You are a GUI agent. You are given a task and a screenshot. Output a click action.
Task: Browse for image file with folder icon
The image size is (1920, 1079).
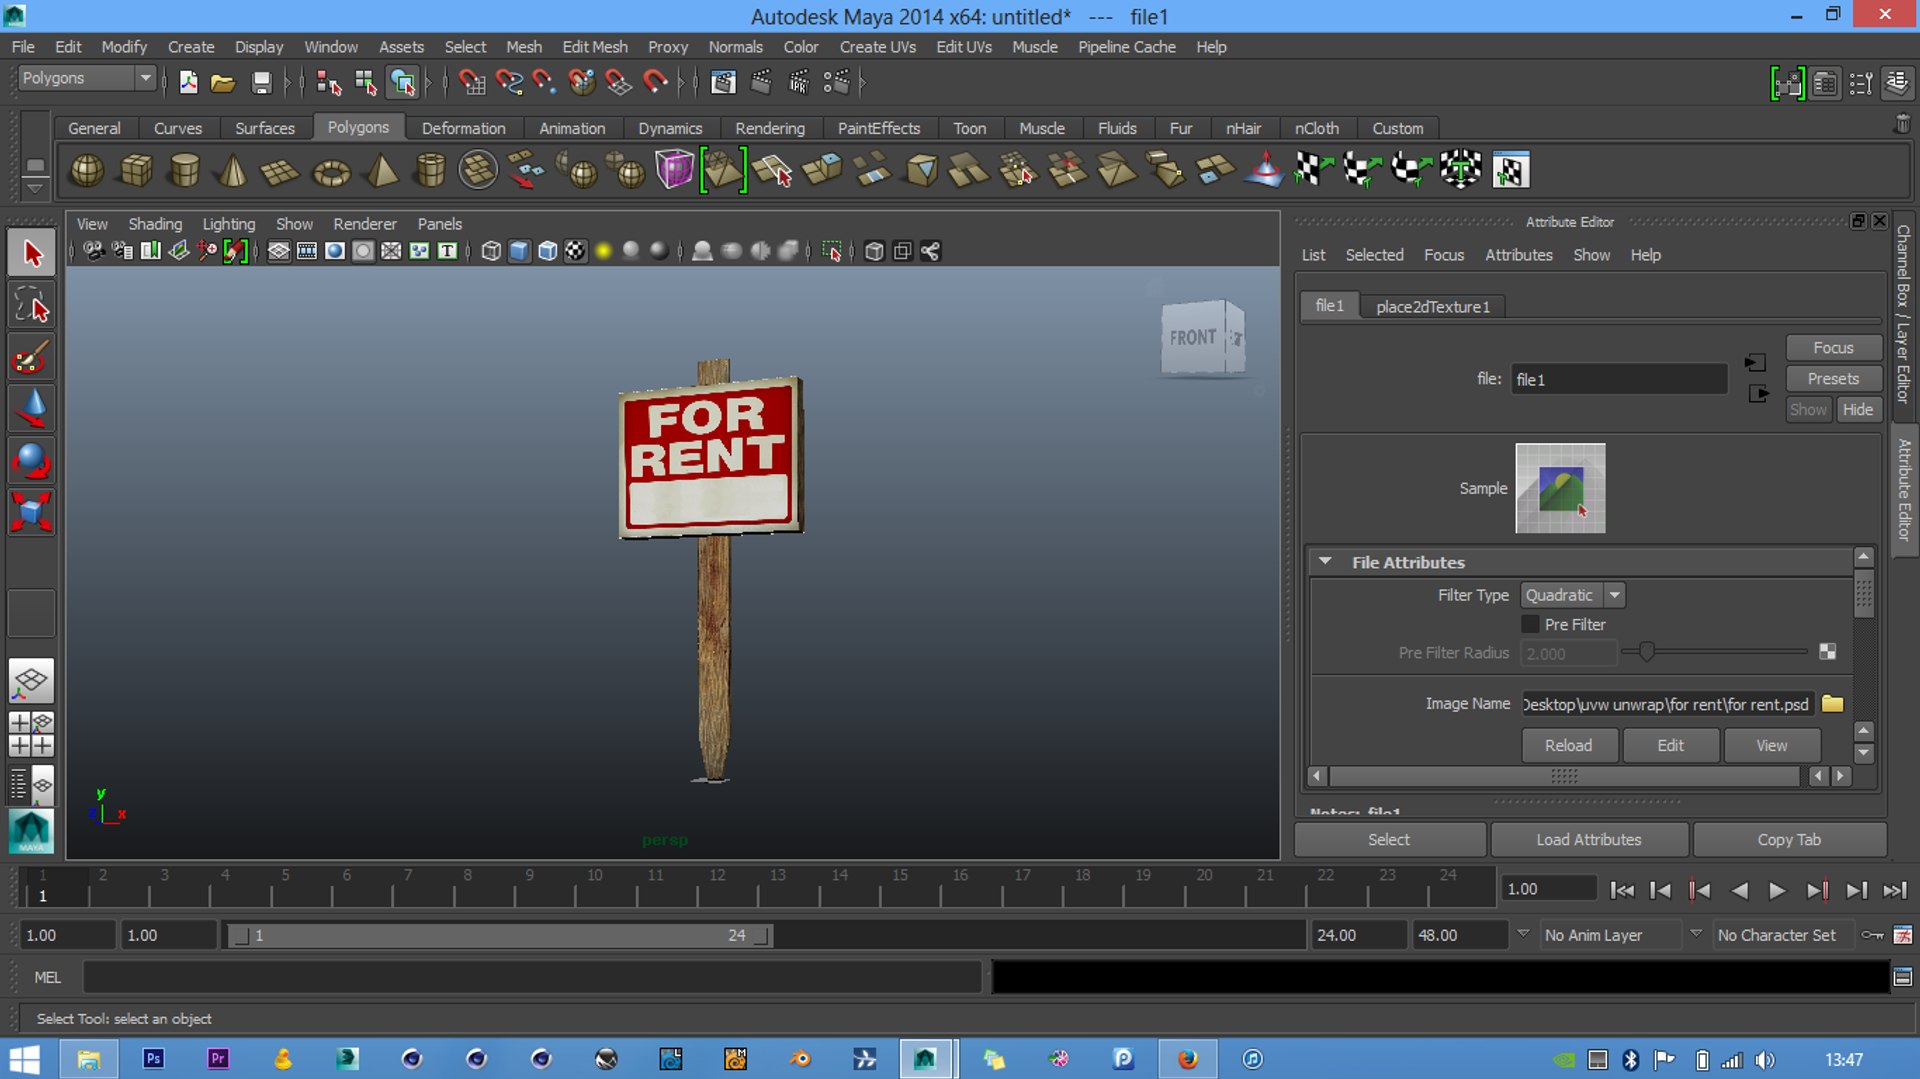(x=1832, y=704)
